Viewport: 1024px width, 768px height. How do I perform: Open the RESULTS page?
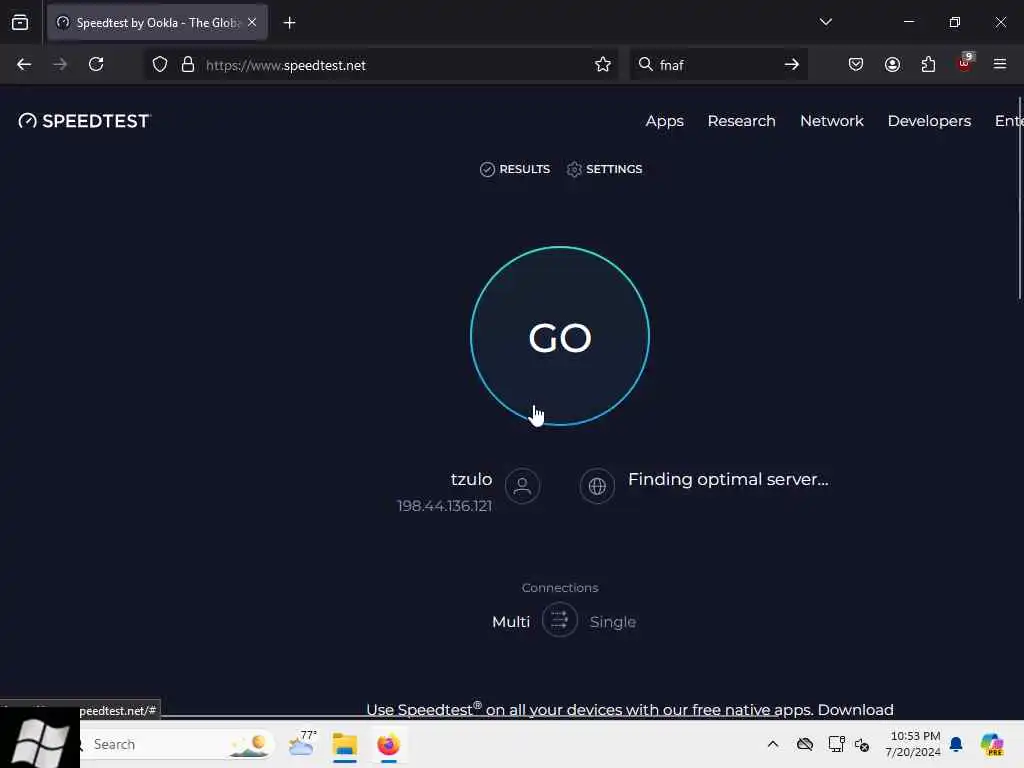pos(515,169)
